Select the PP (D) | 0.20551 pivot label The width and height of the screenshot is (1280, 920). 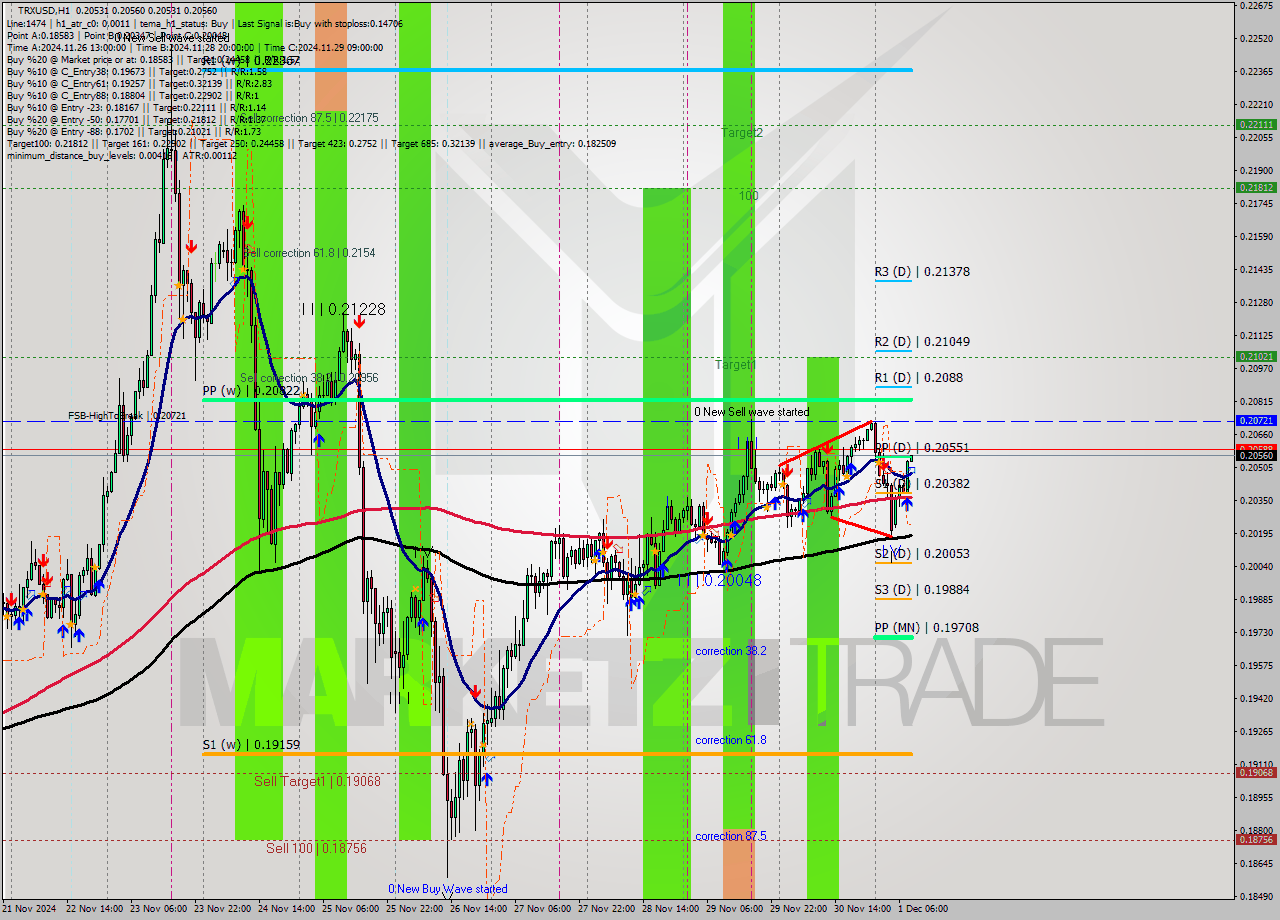point(922,447)
